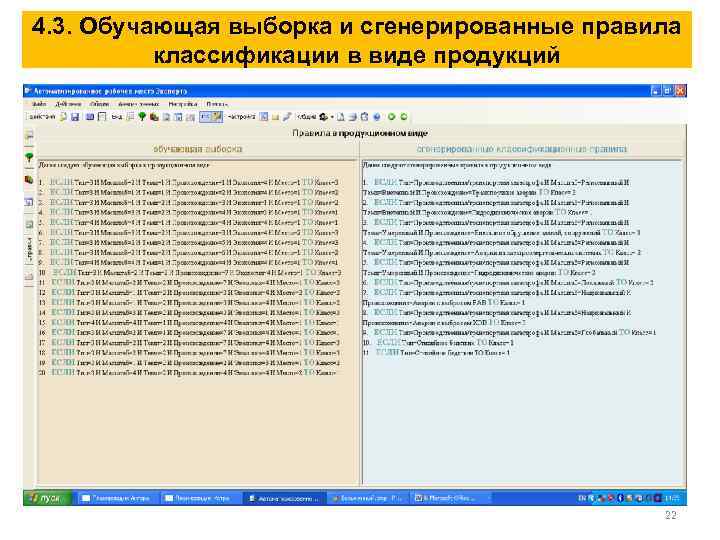Image resolution: width=720 pixels, height=540 pixels.
Task: Click the blue table toolbar icon
Action: (x=90, y=117)
